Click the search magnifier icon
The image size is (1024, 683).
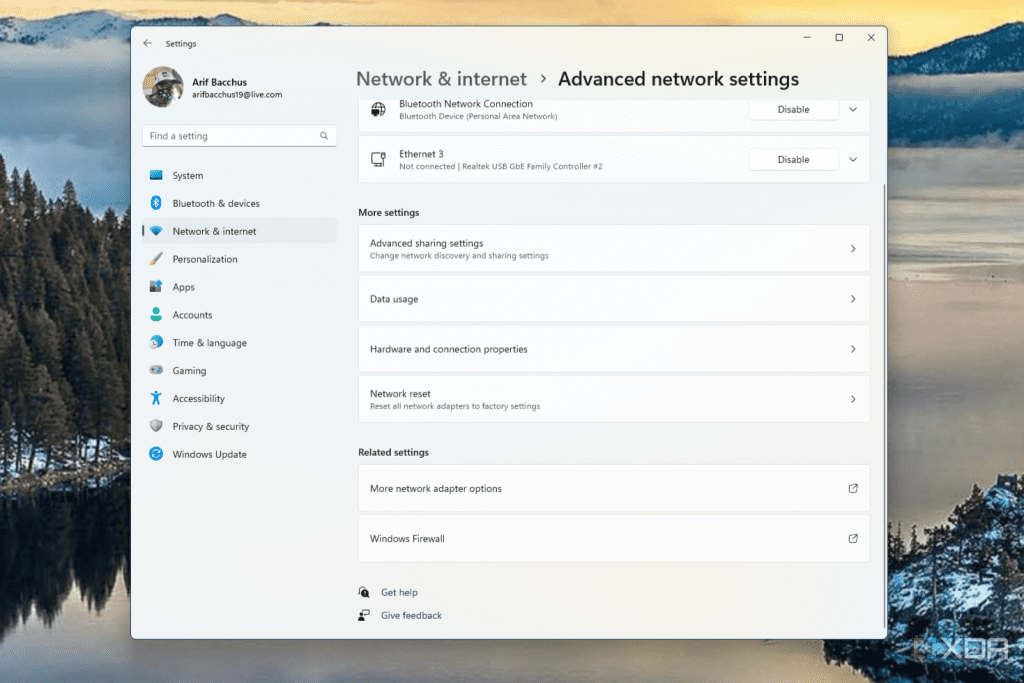coord(324,136)
